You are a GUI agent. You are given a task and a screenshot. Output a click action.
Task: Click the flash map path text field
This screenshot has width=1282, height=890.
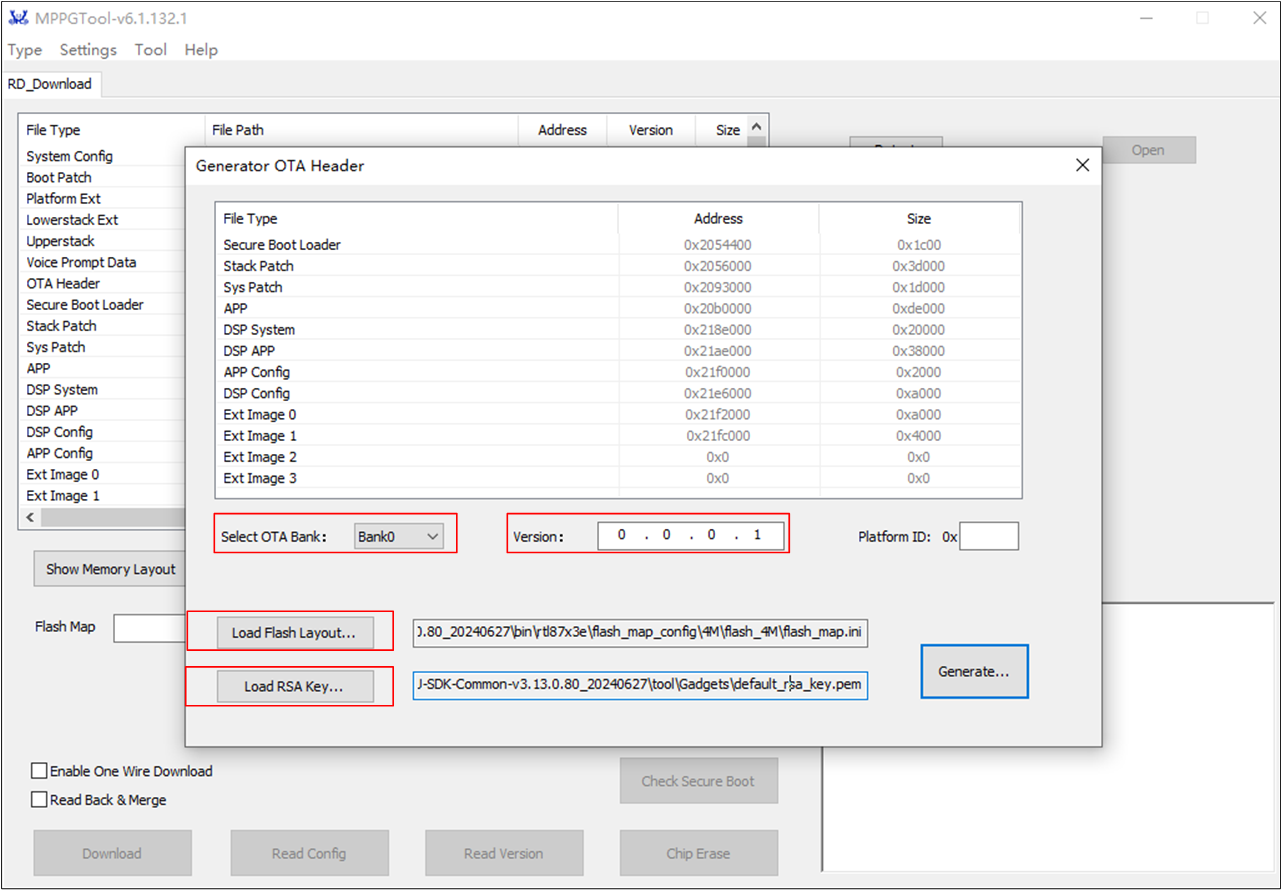640,632
